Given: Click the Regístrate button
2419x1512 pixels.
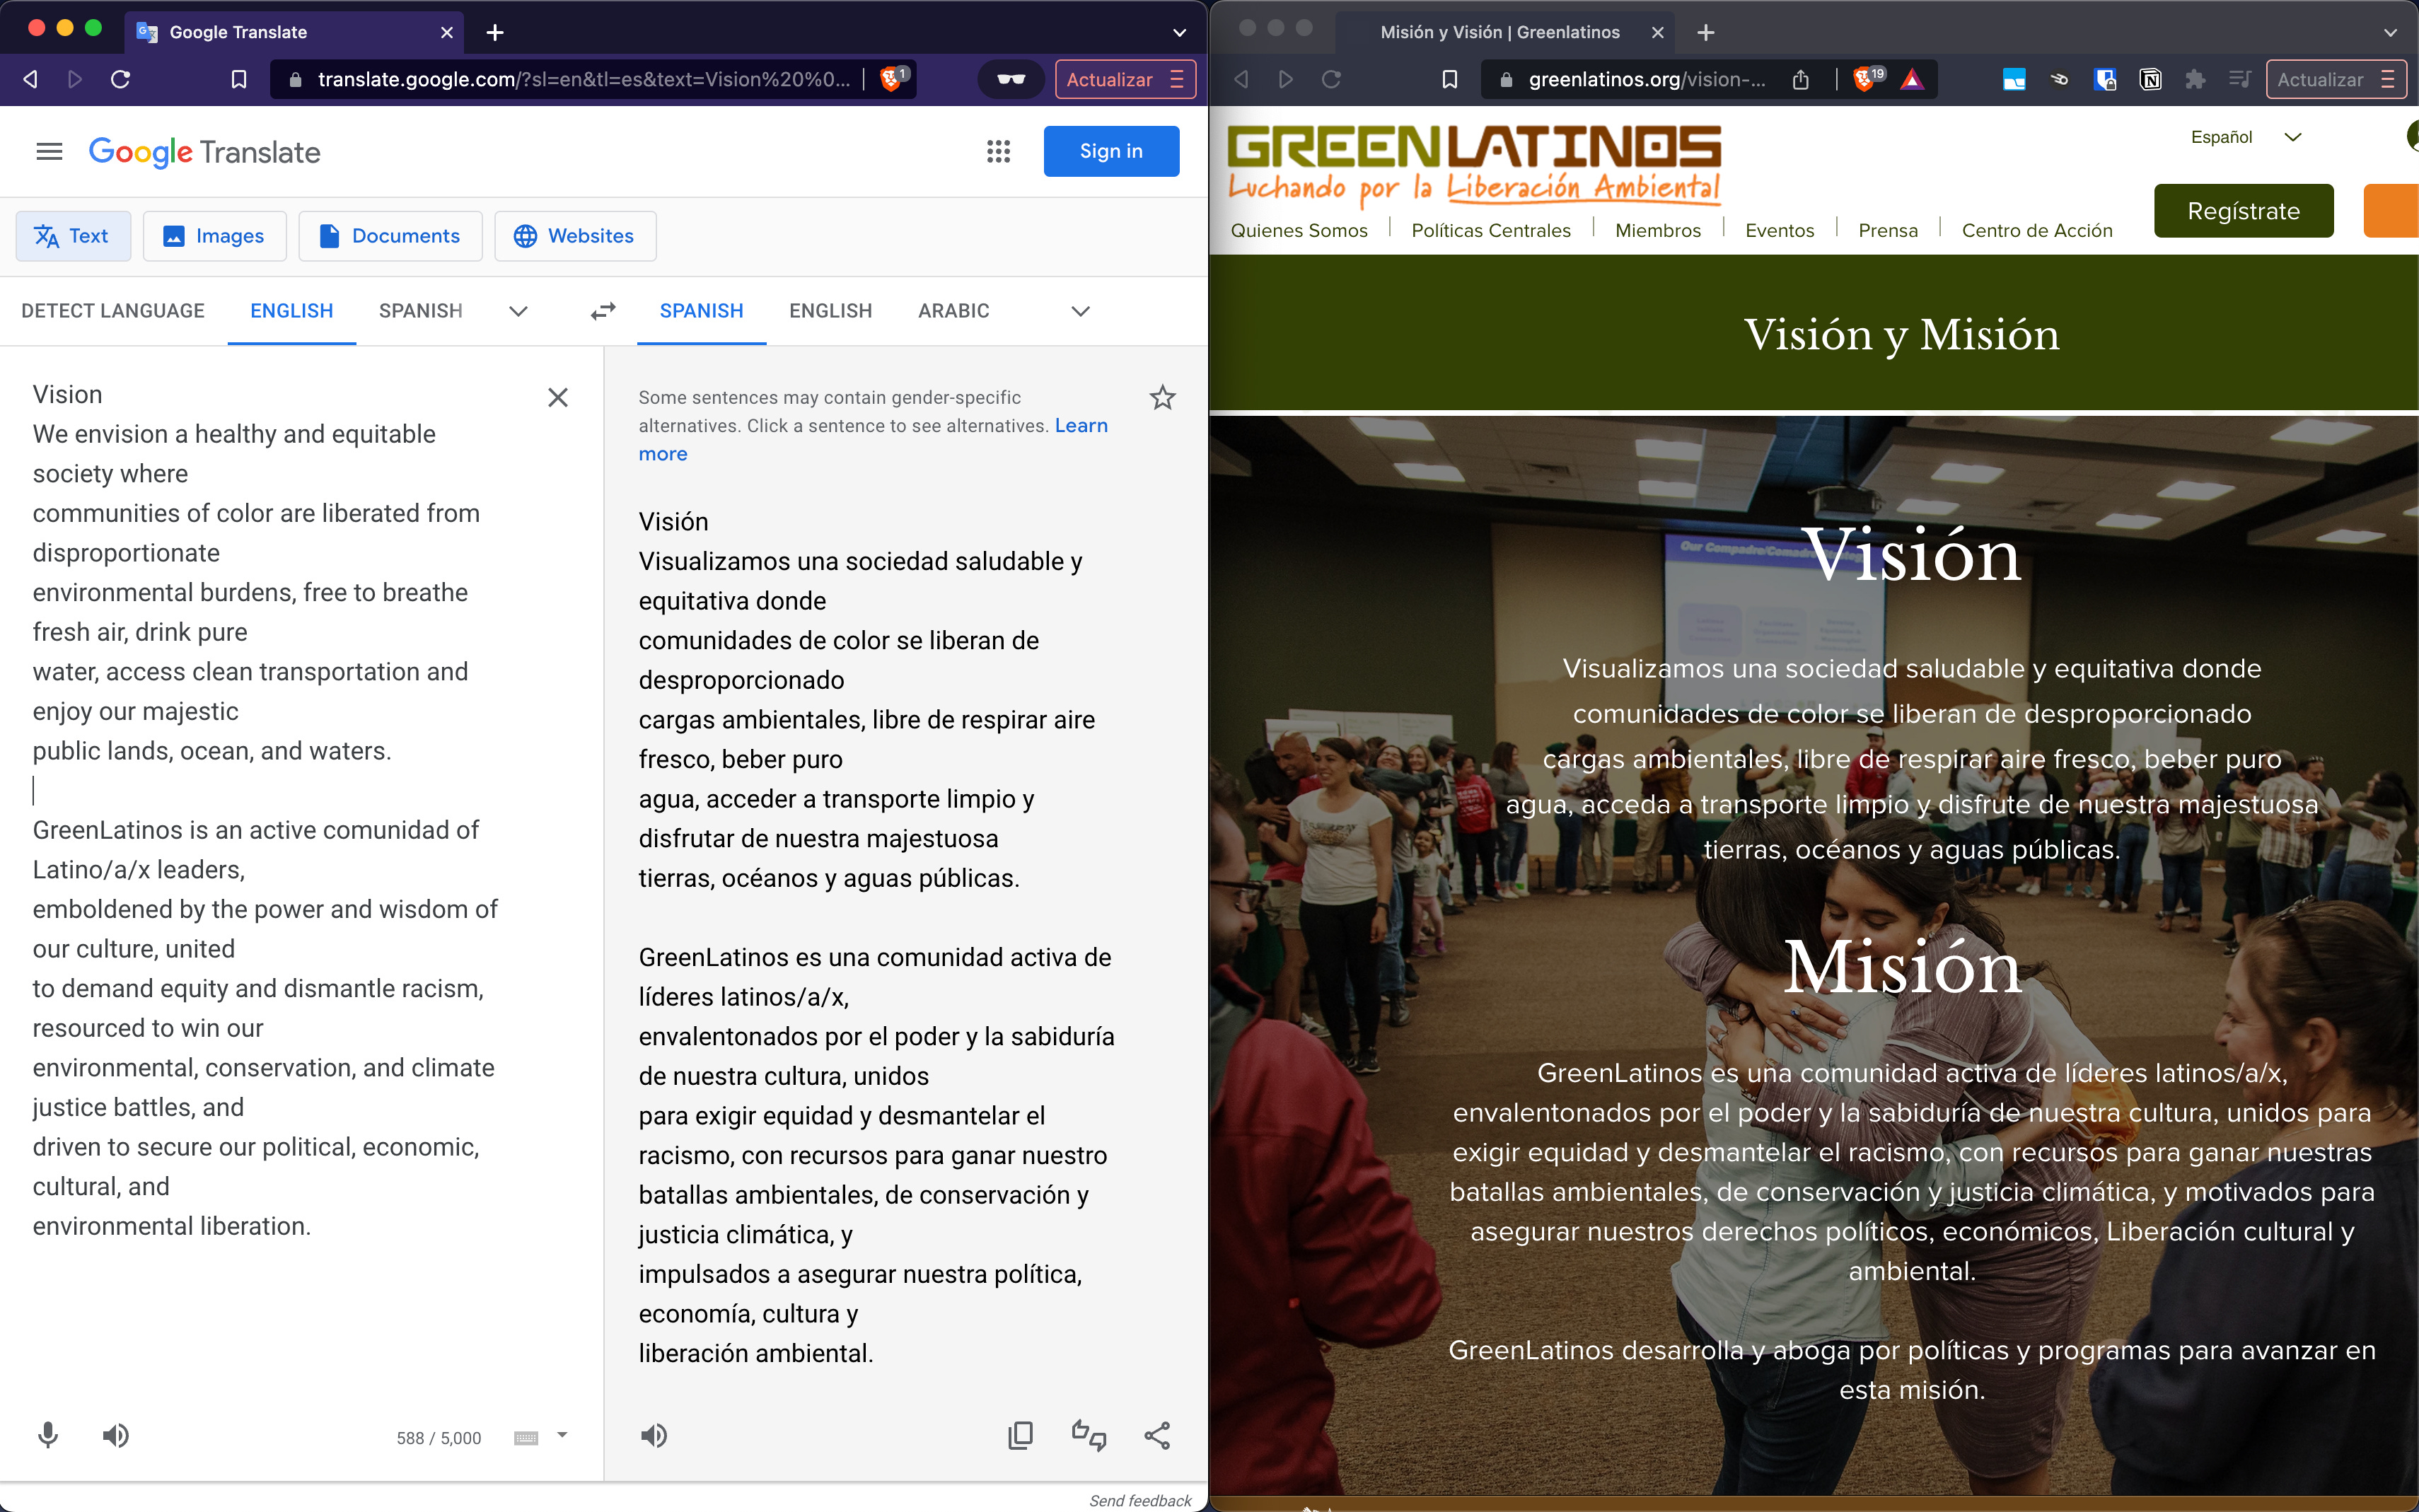Looking at the screenshot, I should coord(2244,211).
